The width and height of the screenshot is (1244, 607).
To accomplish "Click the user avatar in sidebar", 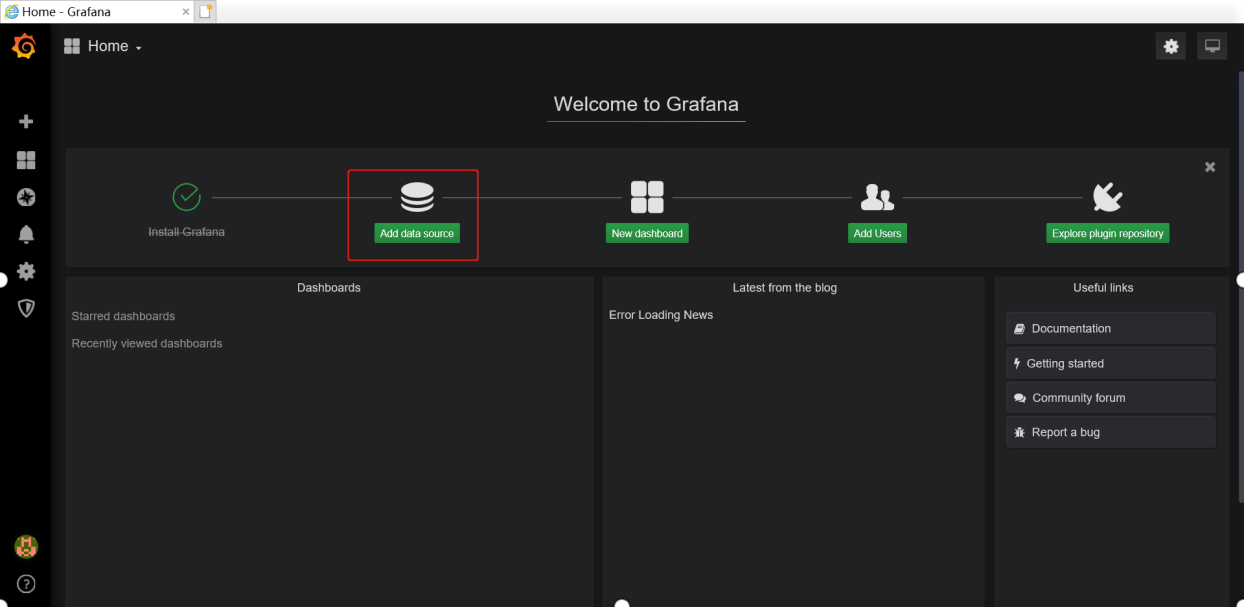I will (26, 546).
